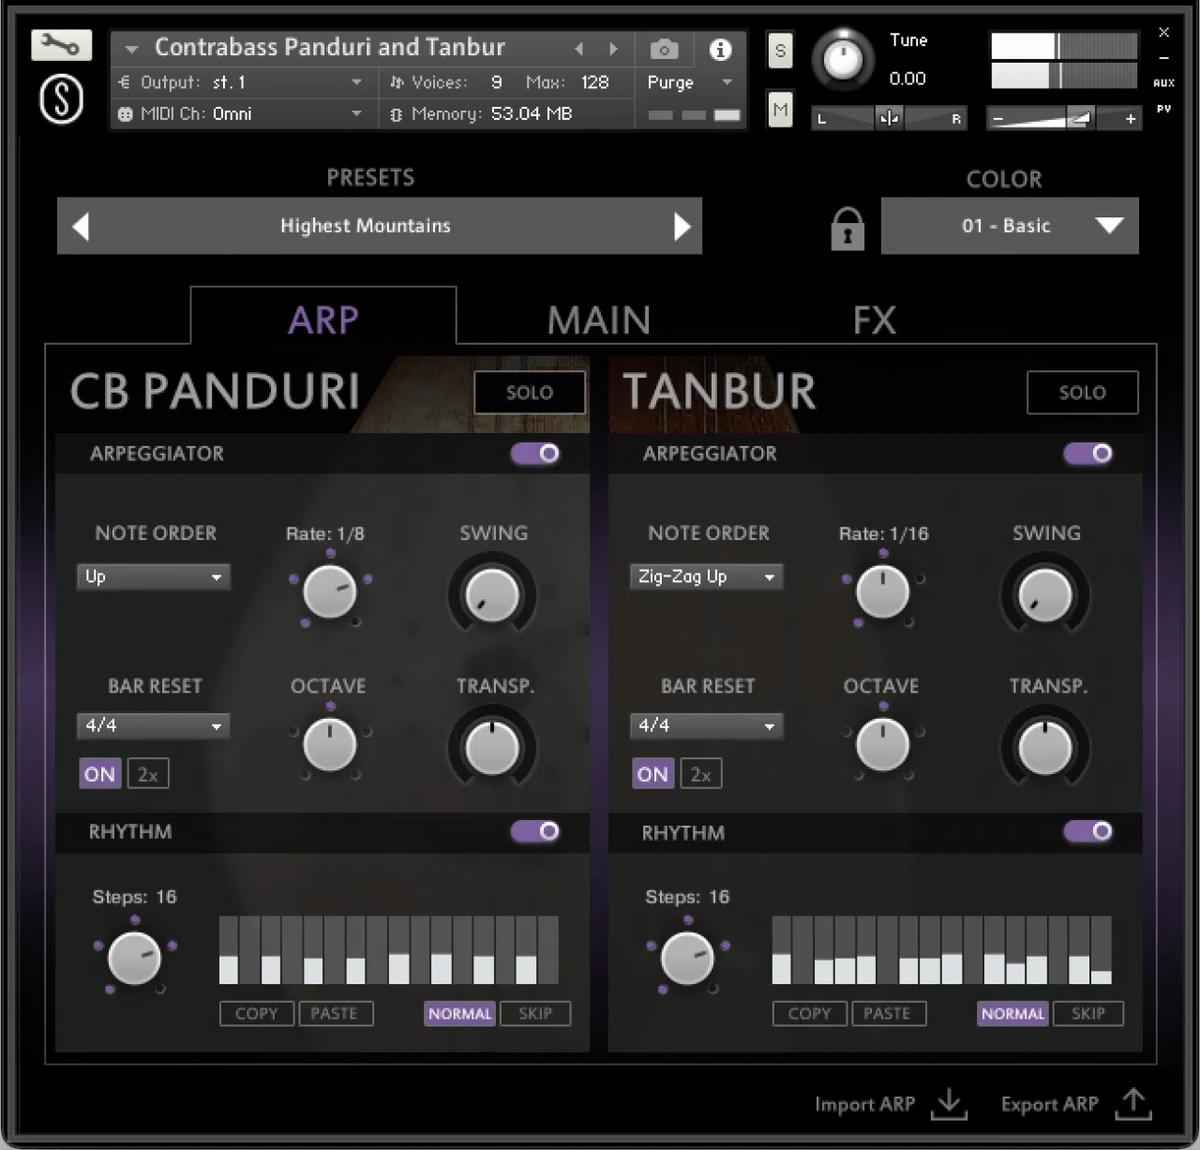The height and width of the screenshot is (1150, 1200).
Task: Click the Export ARP upload icon
Action: pos(1132,1104)
